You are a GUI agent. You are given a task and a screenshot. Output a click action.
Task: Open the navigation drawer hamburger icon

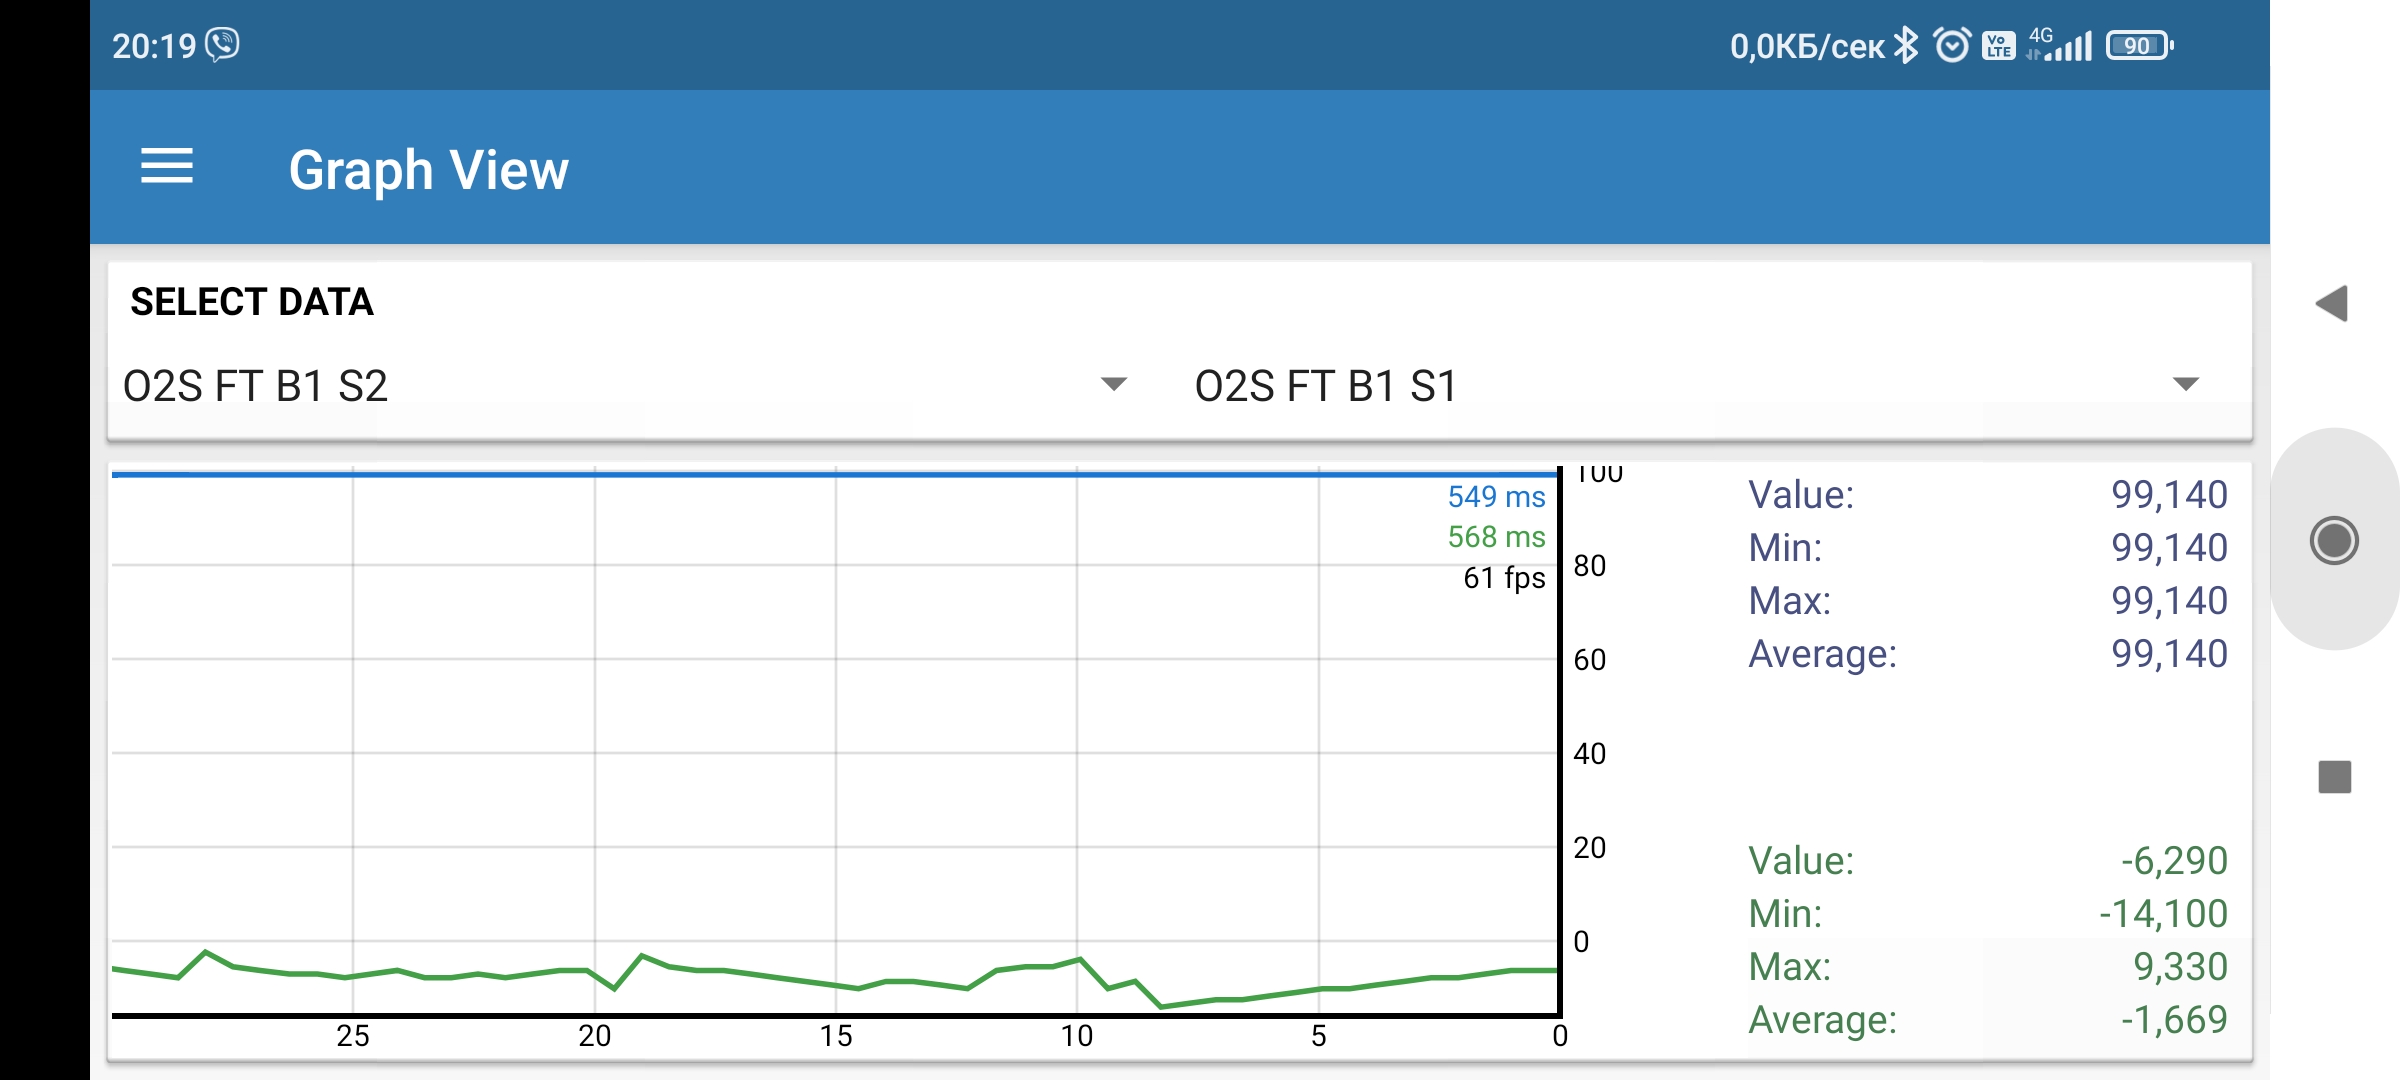(168, 167)
